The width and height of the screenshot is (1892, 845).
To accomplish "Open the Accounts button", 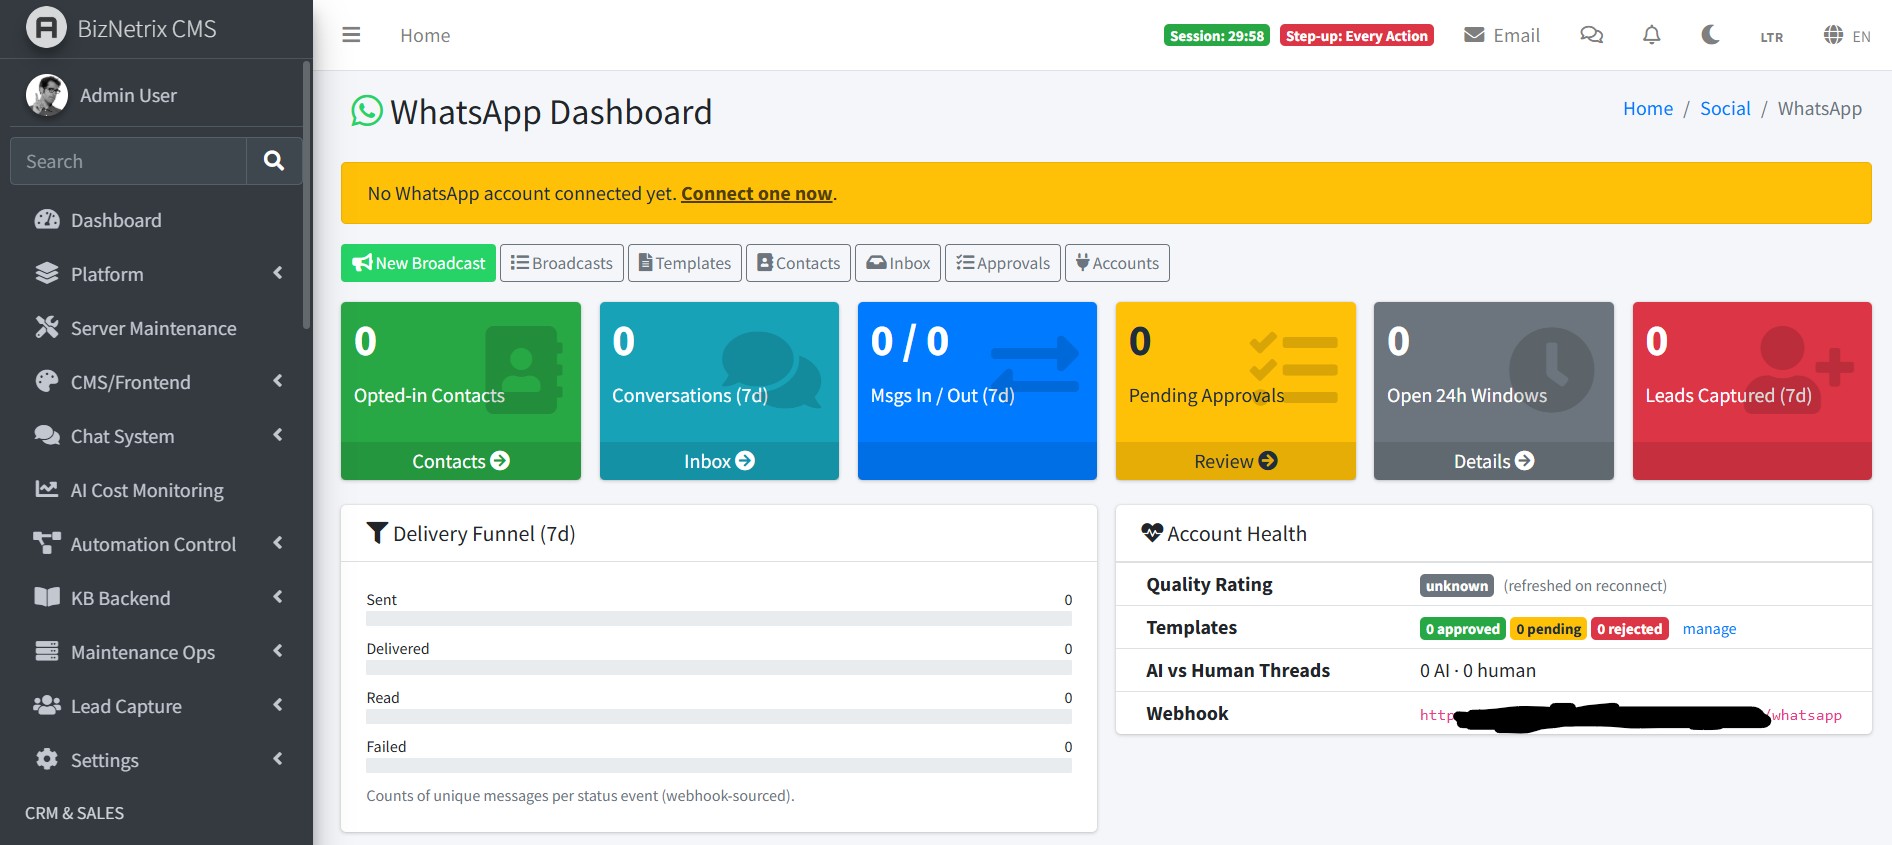I will coord(1117,263).
